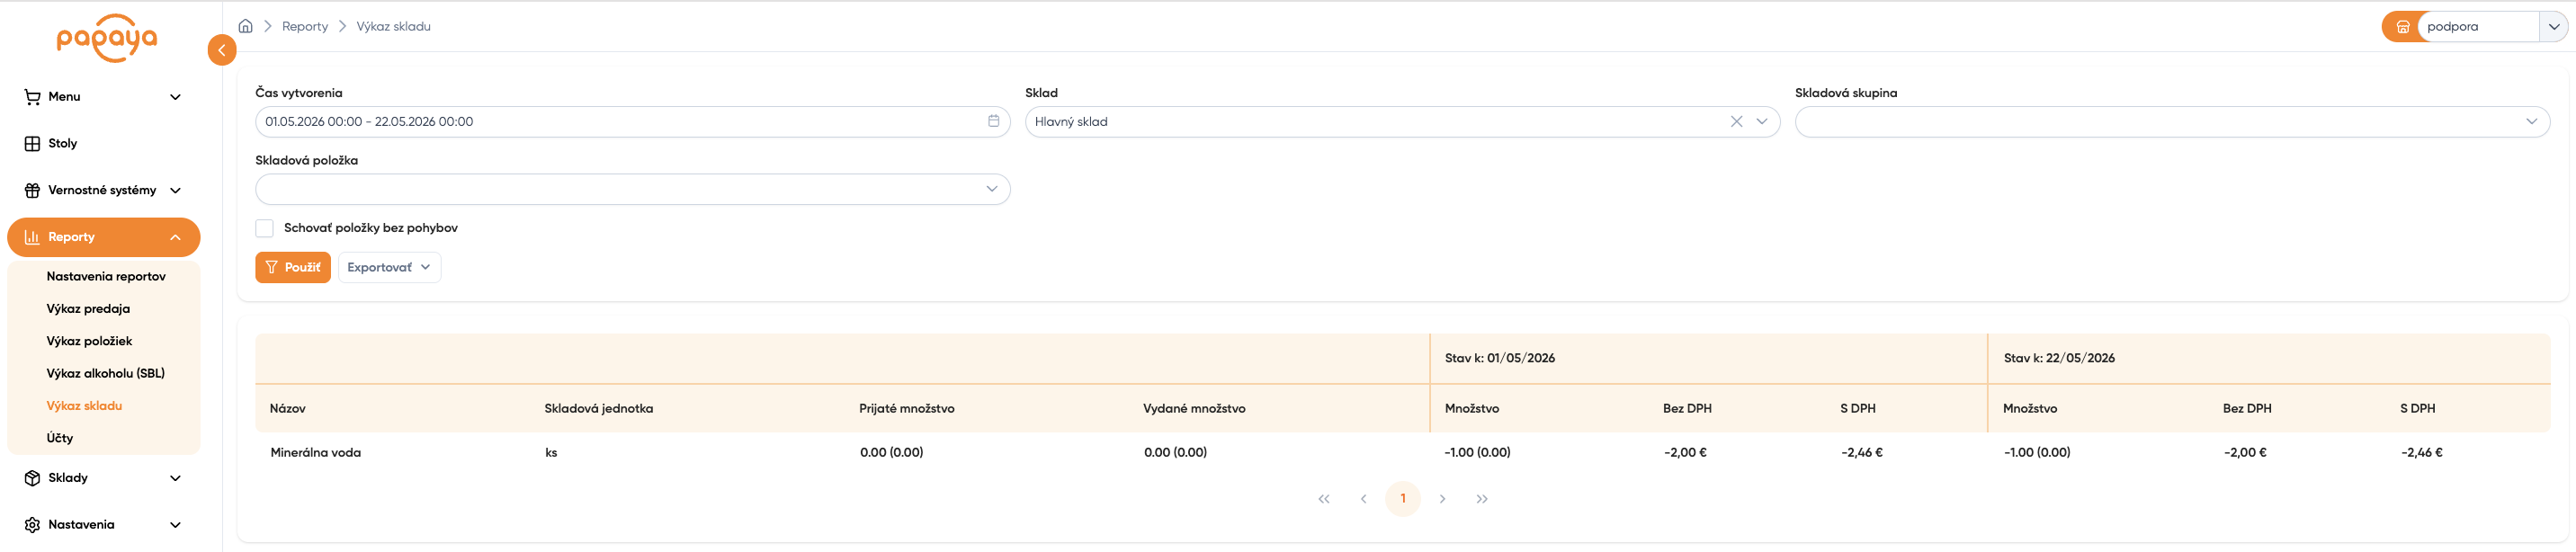Expand the Sklady sidebar section
The width and height of the screenshot is (2576, 552).
click(x=175, y=478)
